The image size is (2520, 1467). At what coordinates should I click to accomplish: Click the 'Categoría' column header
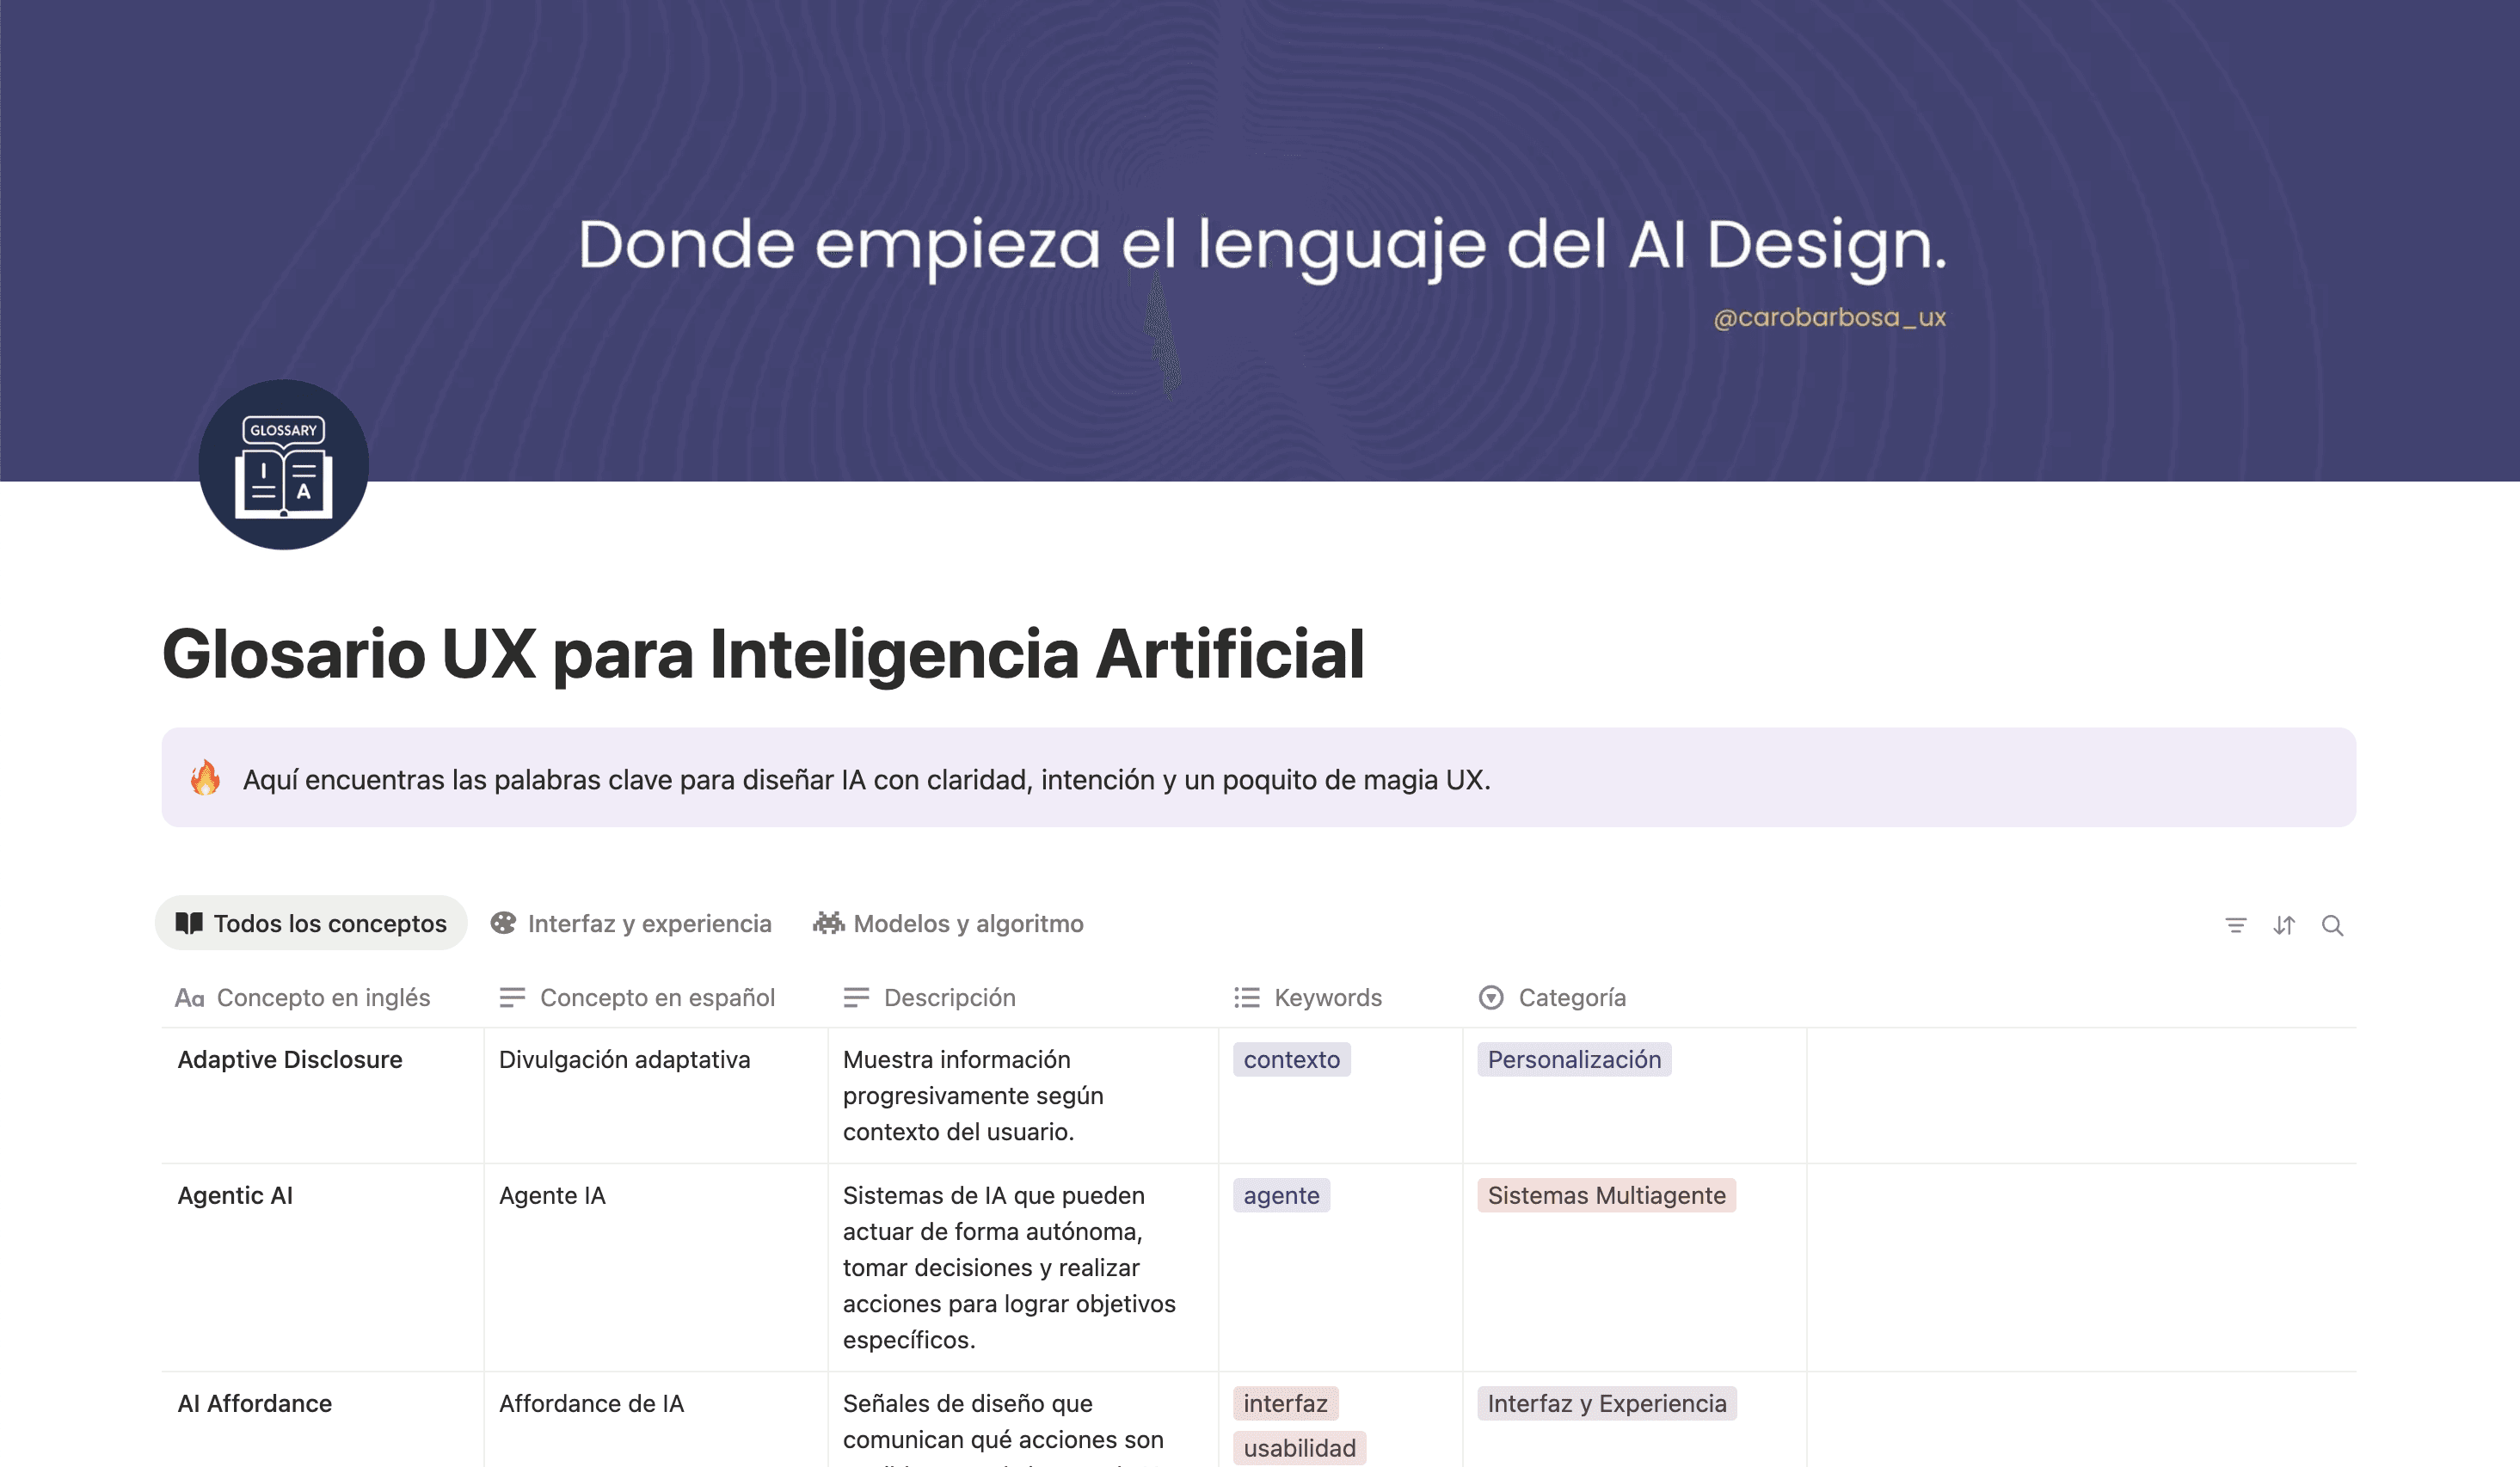[x=1553, y=997]
